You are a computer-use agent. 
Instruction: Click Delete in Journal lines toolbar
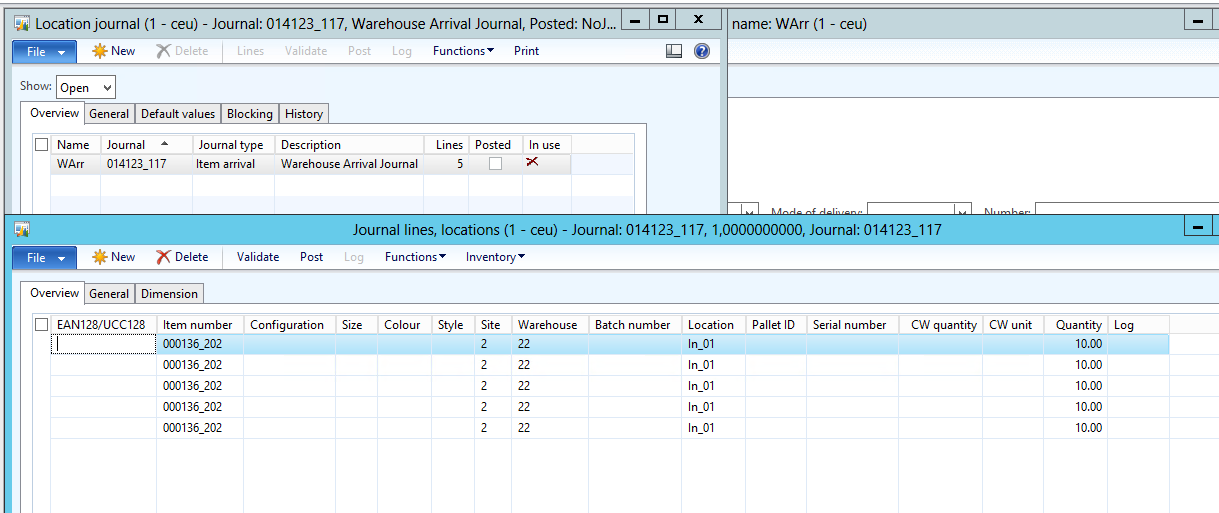pyautogui.click(x=182, y=257)
